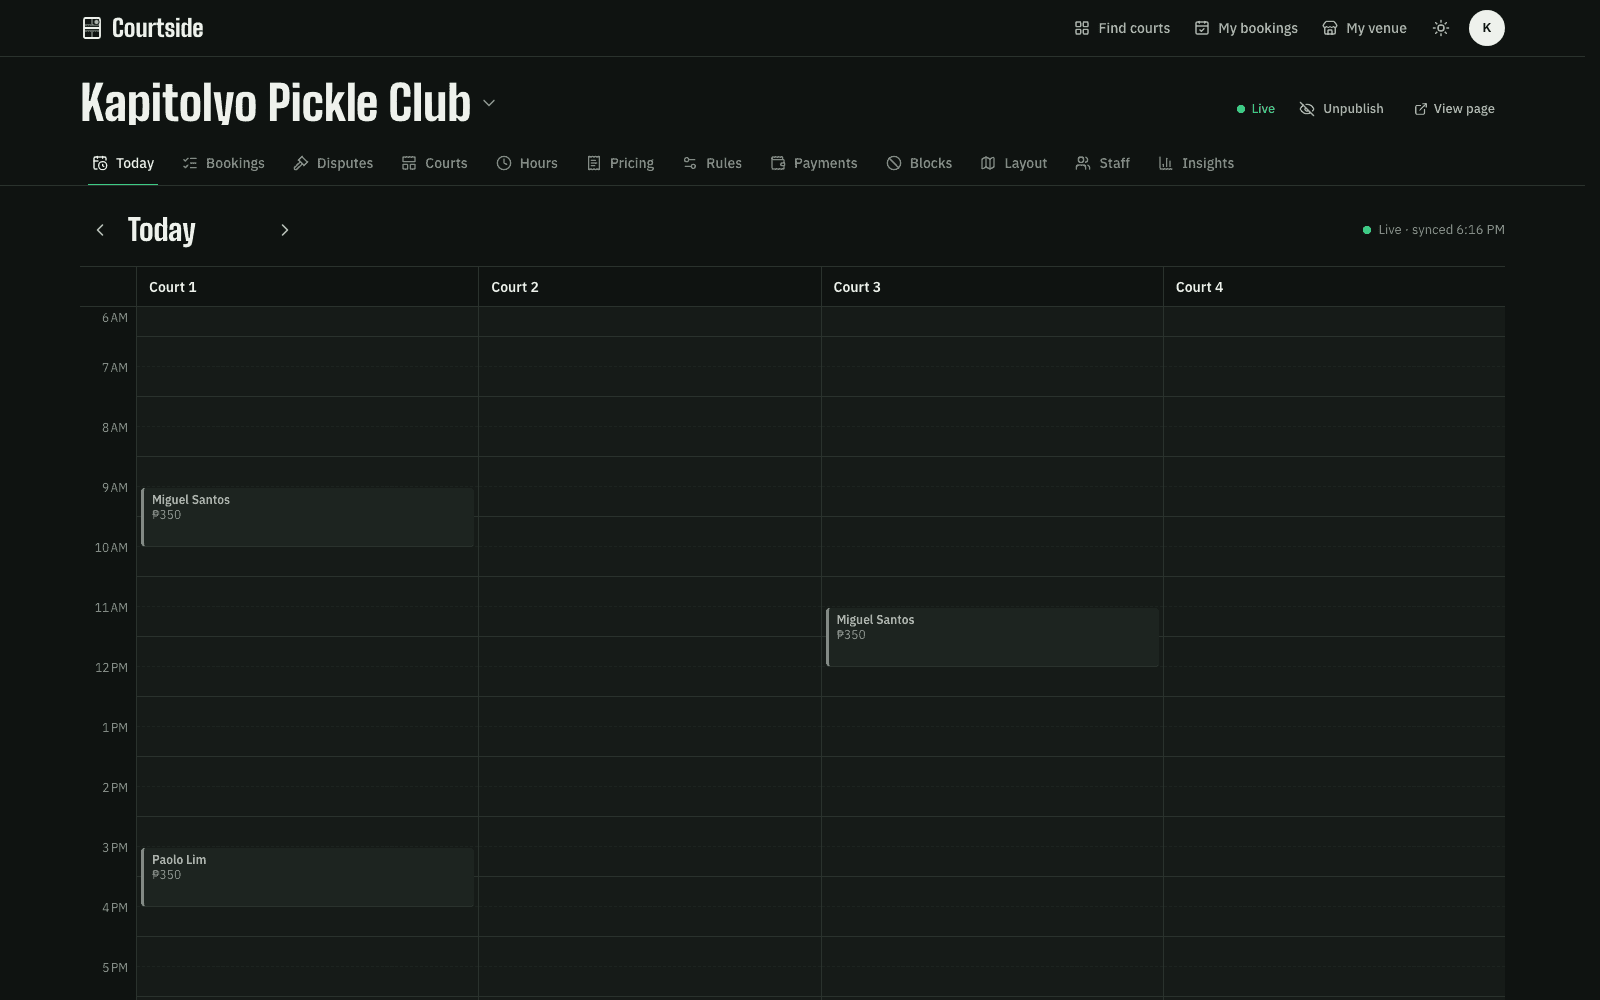Click the Courtside logo icon

(92, 28)
